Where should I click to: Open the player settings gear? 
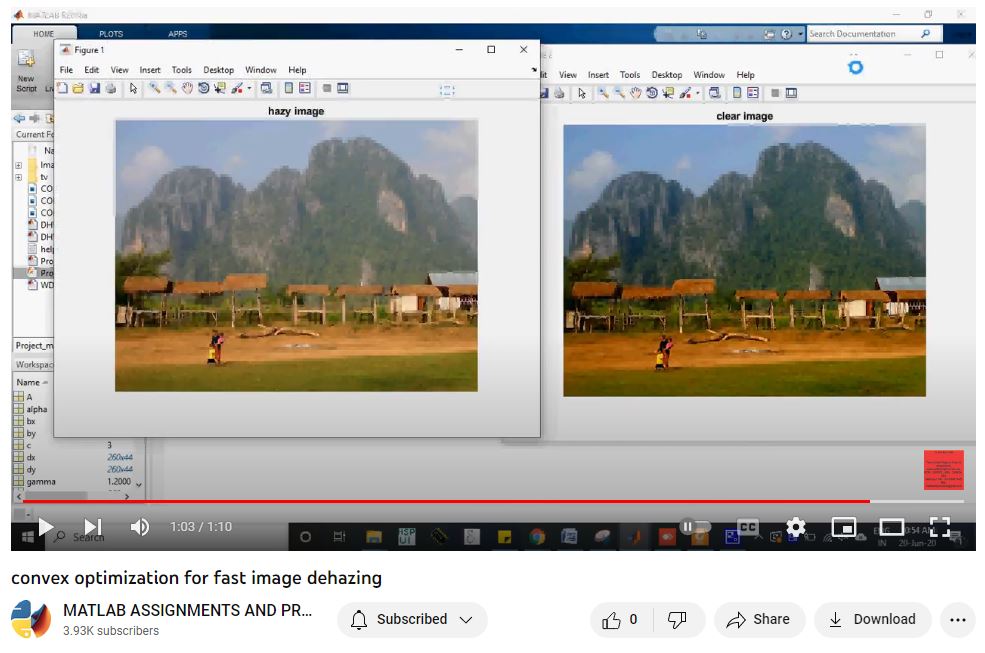795,527
